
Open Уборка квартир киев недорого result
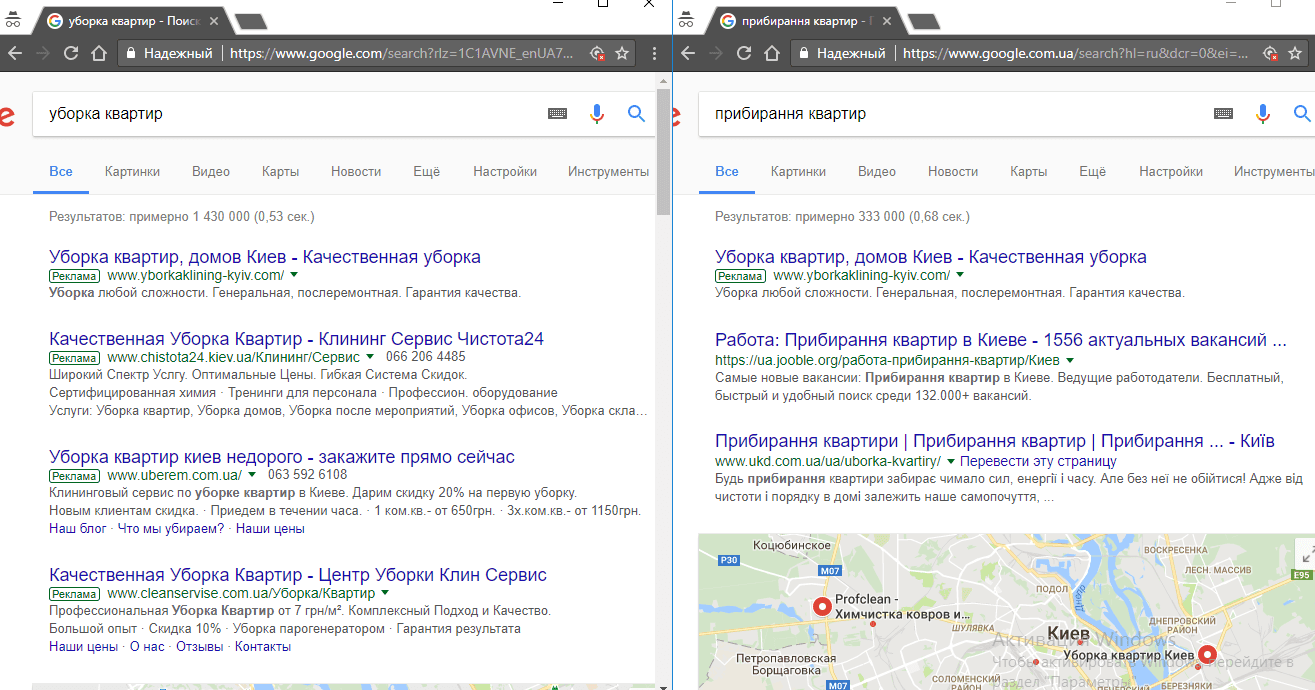pos(282,457)
